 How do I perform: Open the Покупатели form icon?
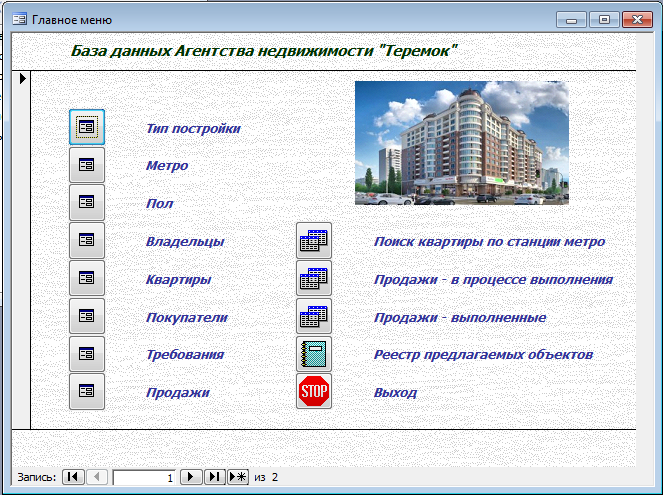(x=87, y=316)
